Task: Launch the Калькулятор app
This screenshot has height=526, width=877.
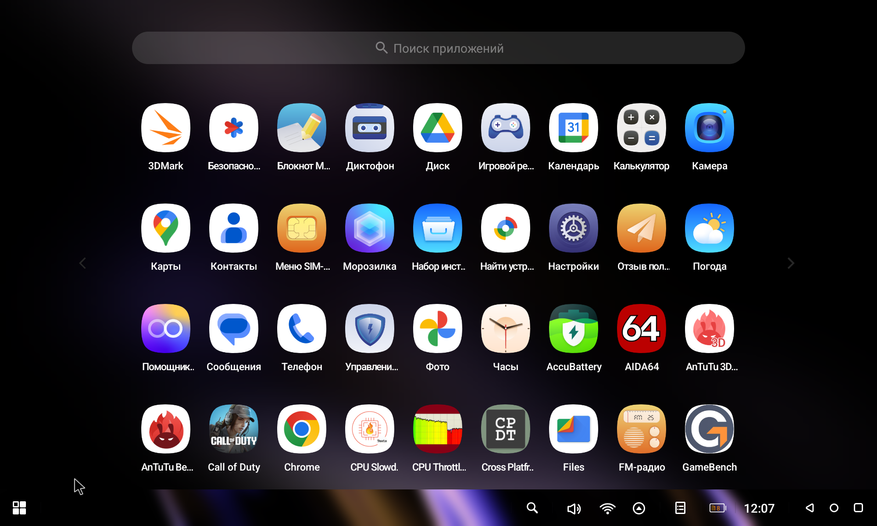Action: (642, 128)
